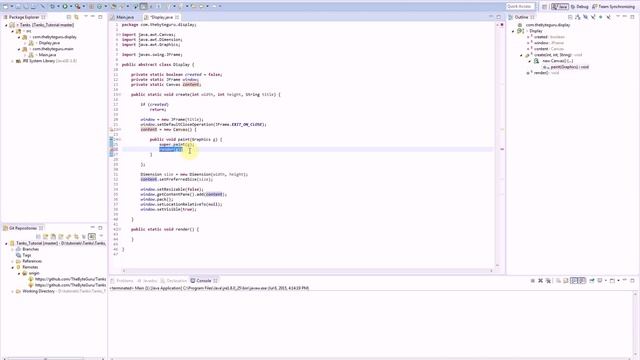Click Remove All Terminated Launches icon
Screen dimensions: 640x360
tap(548, 281)
